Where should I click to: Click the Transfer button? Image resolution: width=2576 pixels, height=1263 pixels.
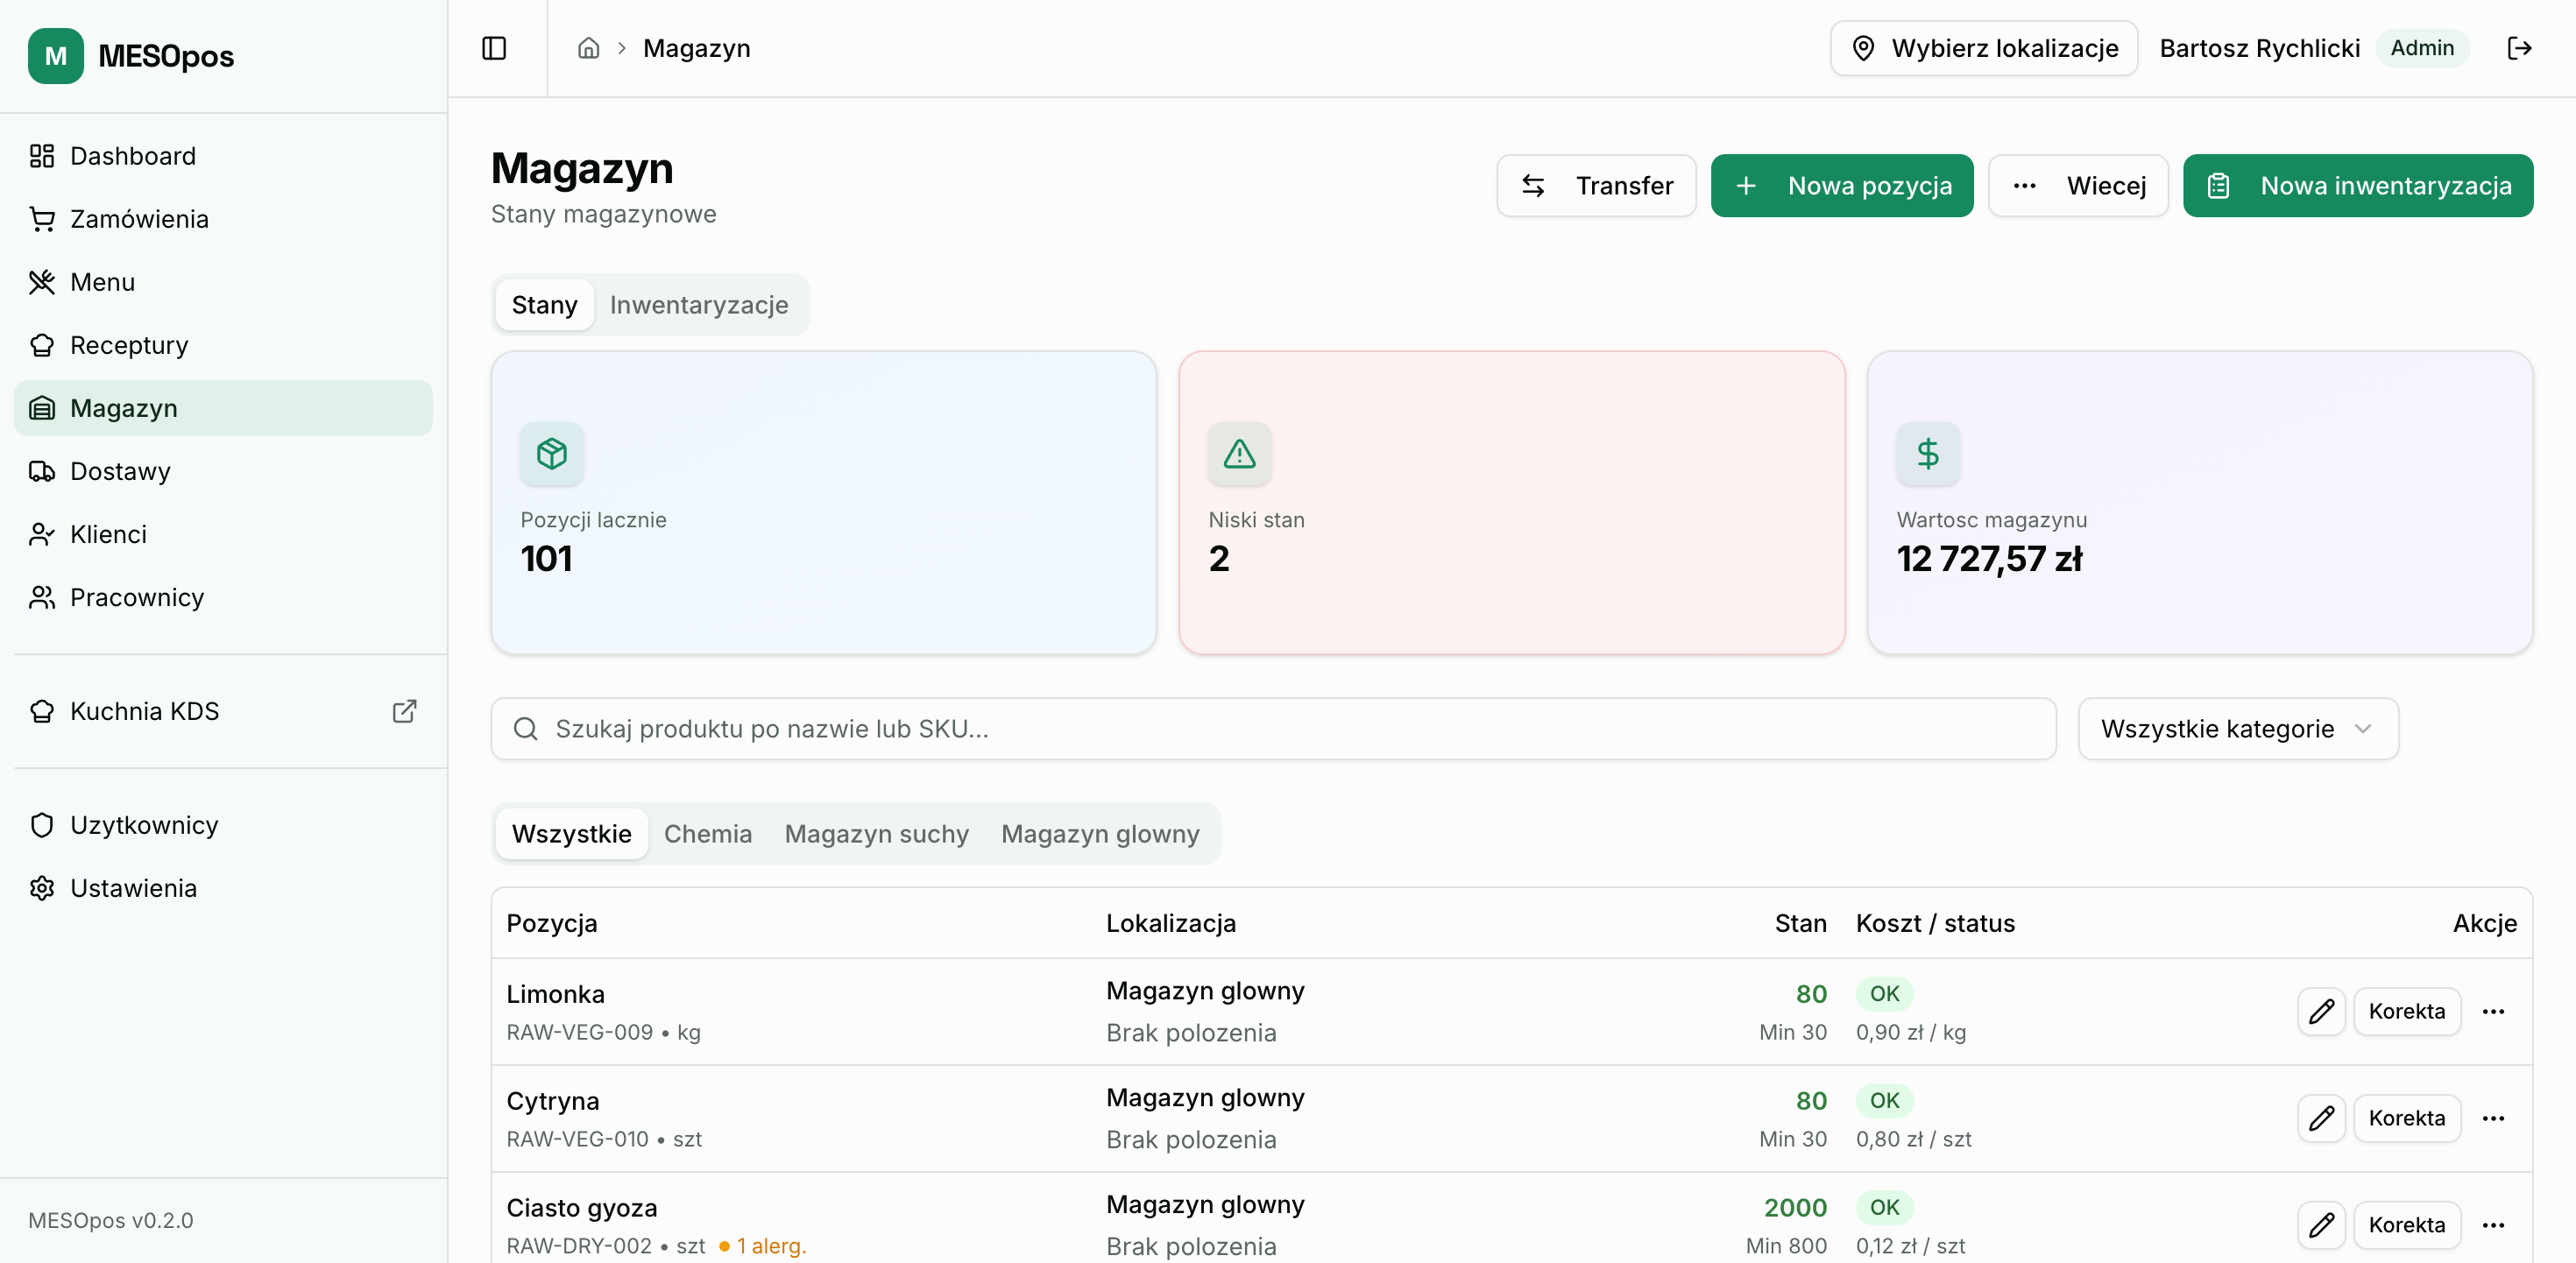coord(1596,186)
